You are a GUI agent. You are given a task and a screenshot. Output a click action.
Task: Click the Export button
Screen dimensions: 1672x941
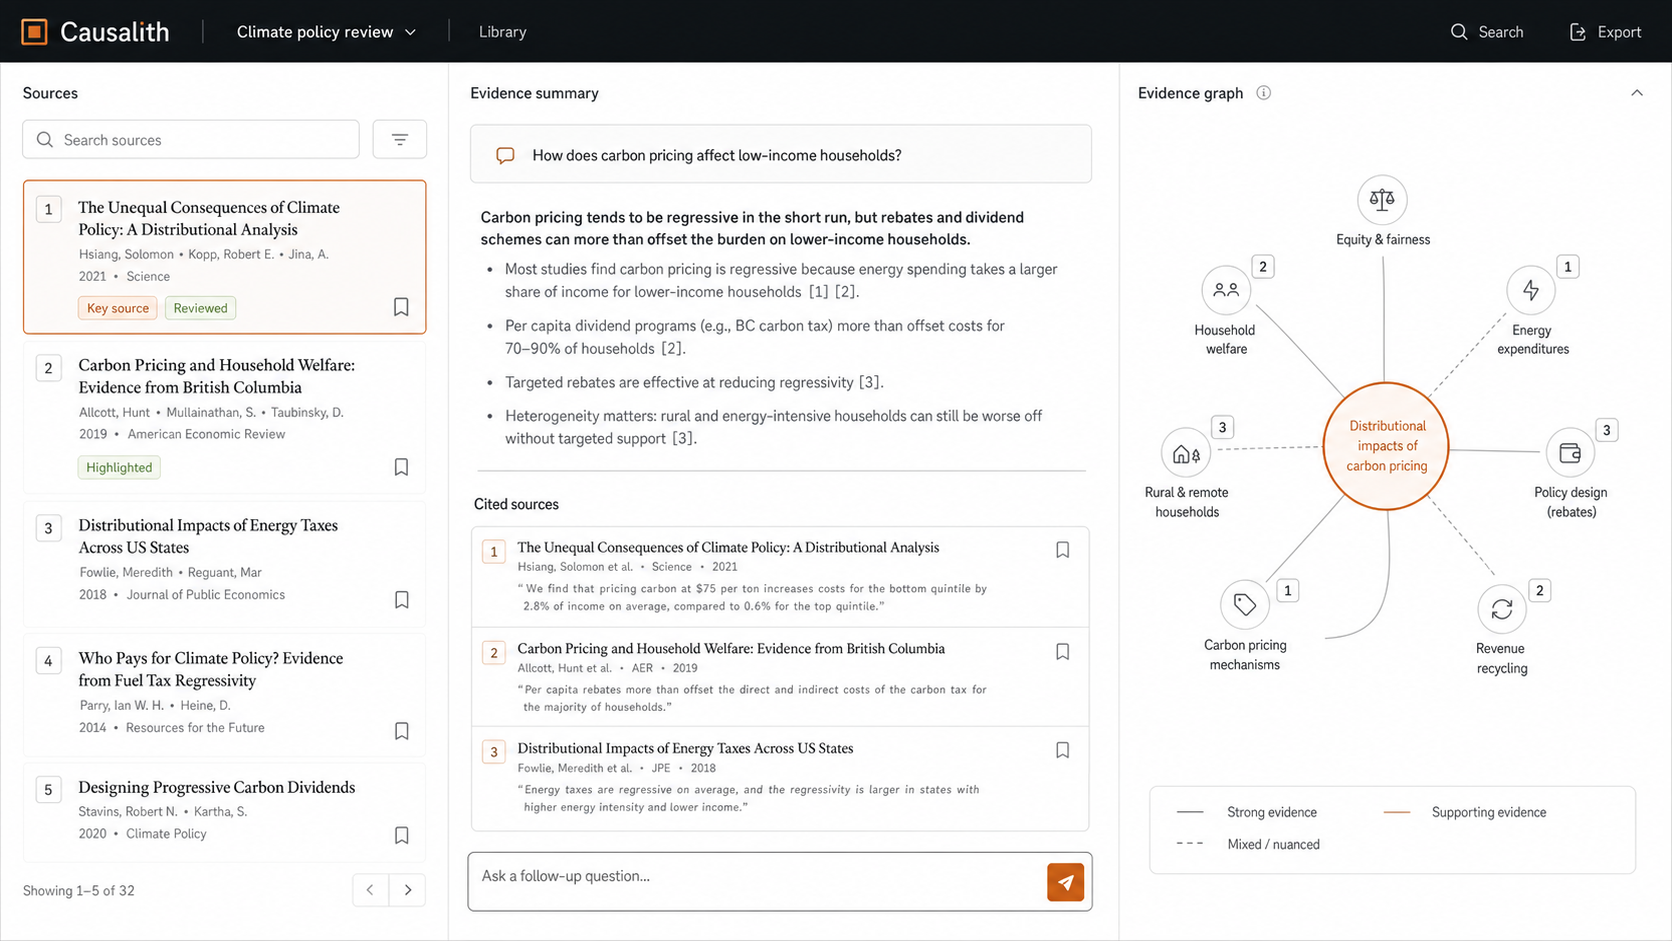(1605, 32)
